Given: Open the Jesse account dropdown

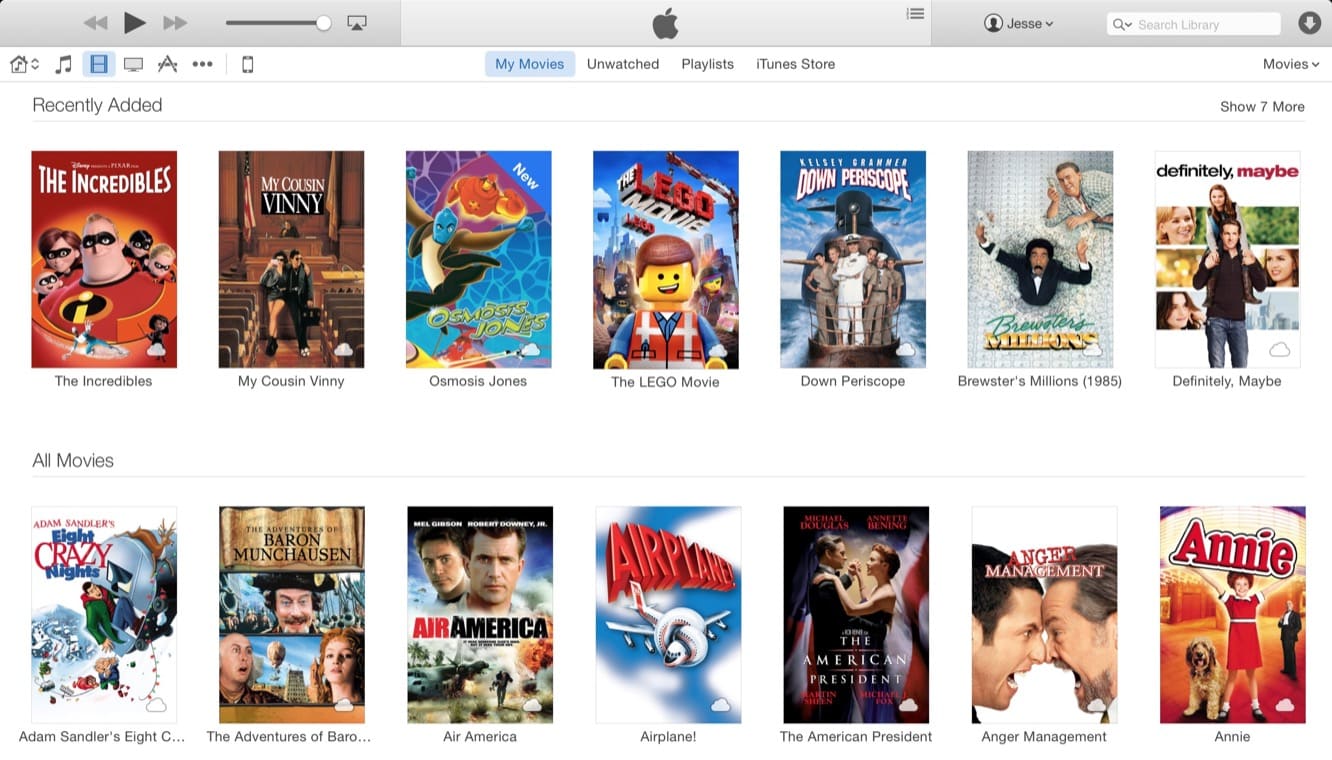Looking at the screenshot, I should pos(1019,23).
